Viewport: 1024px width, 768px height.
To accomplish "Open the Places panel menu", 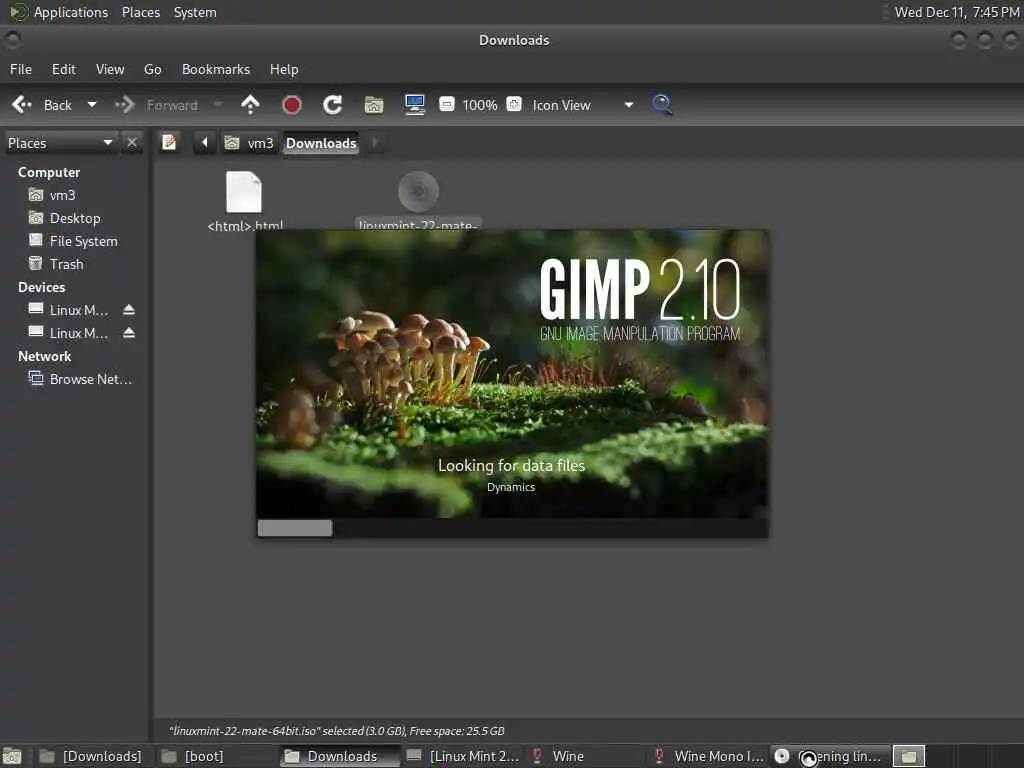I will coord(140,12).
